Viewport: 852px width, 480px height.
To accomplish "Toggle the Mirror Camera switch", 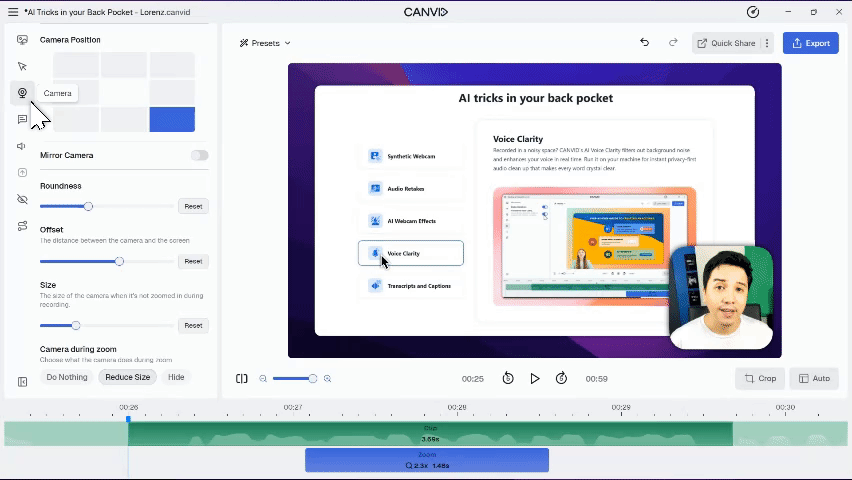I will pos(199,155).
